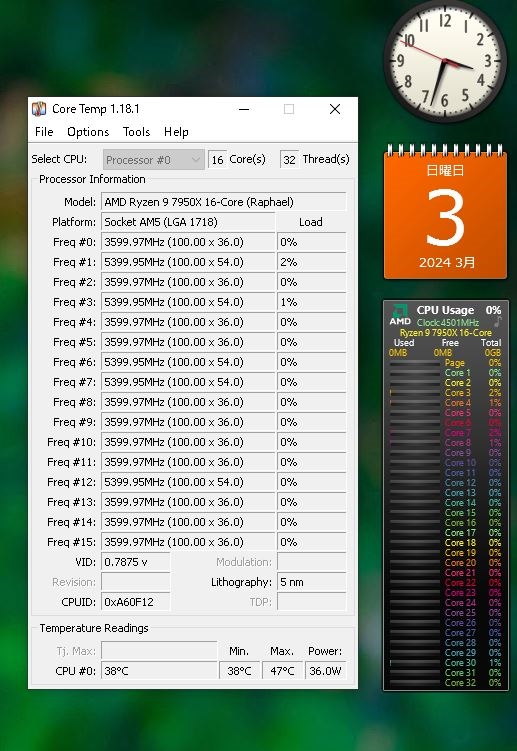This screenshot has height=751, width=517.
Task: Click the Core 32 label in CPU gadget
Action: click(x=460, y=683)
